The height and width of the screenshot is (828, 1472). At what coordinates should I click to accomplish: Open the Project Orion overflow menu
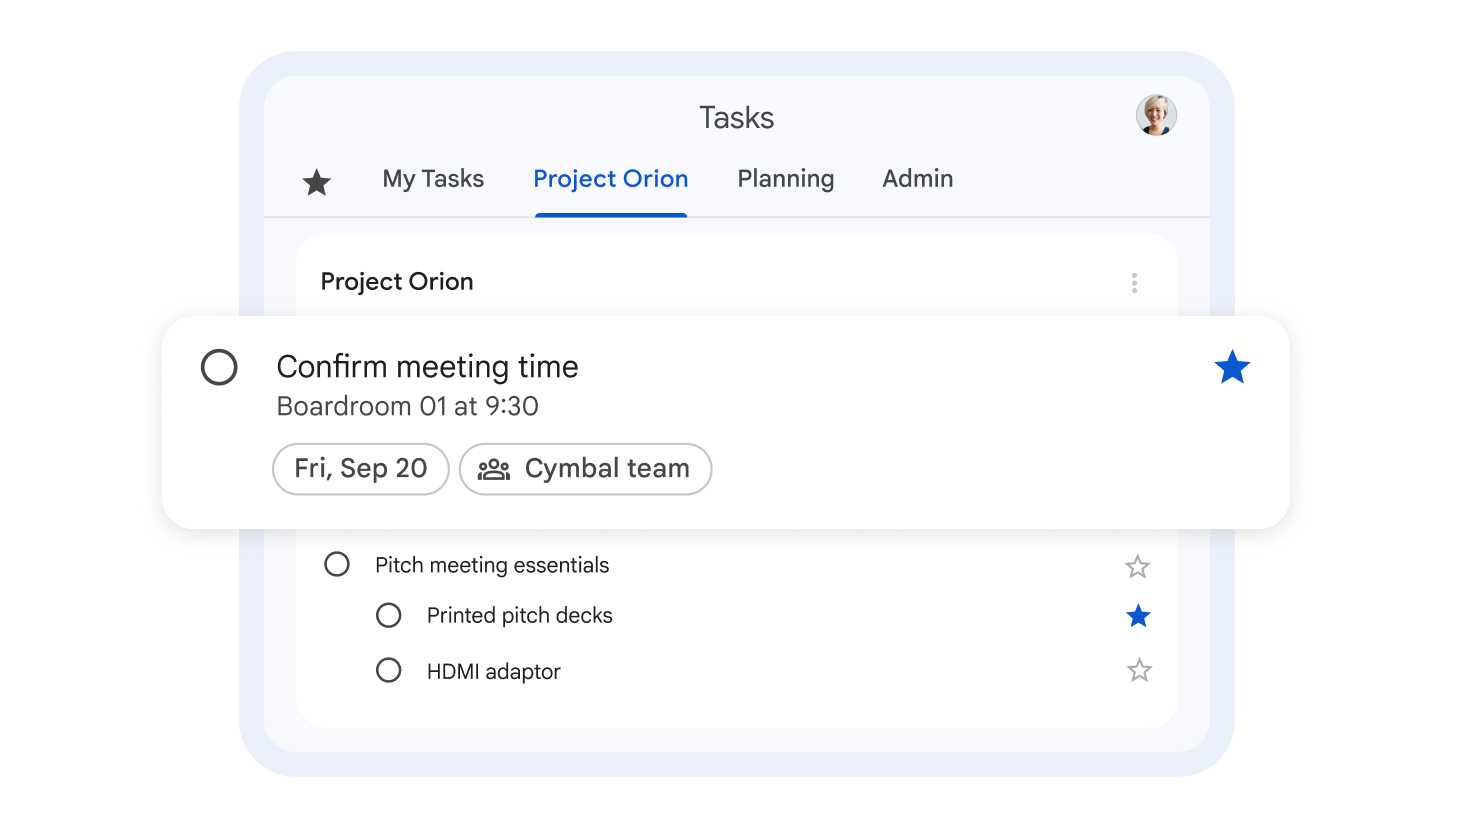tap(1135, 283)
